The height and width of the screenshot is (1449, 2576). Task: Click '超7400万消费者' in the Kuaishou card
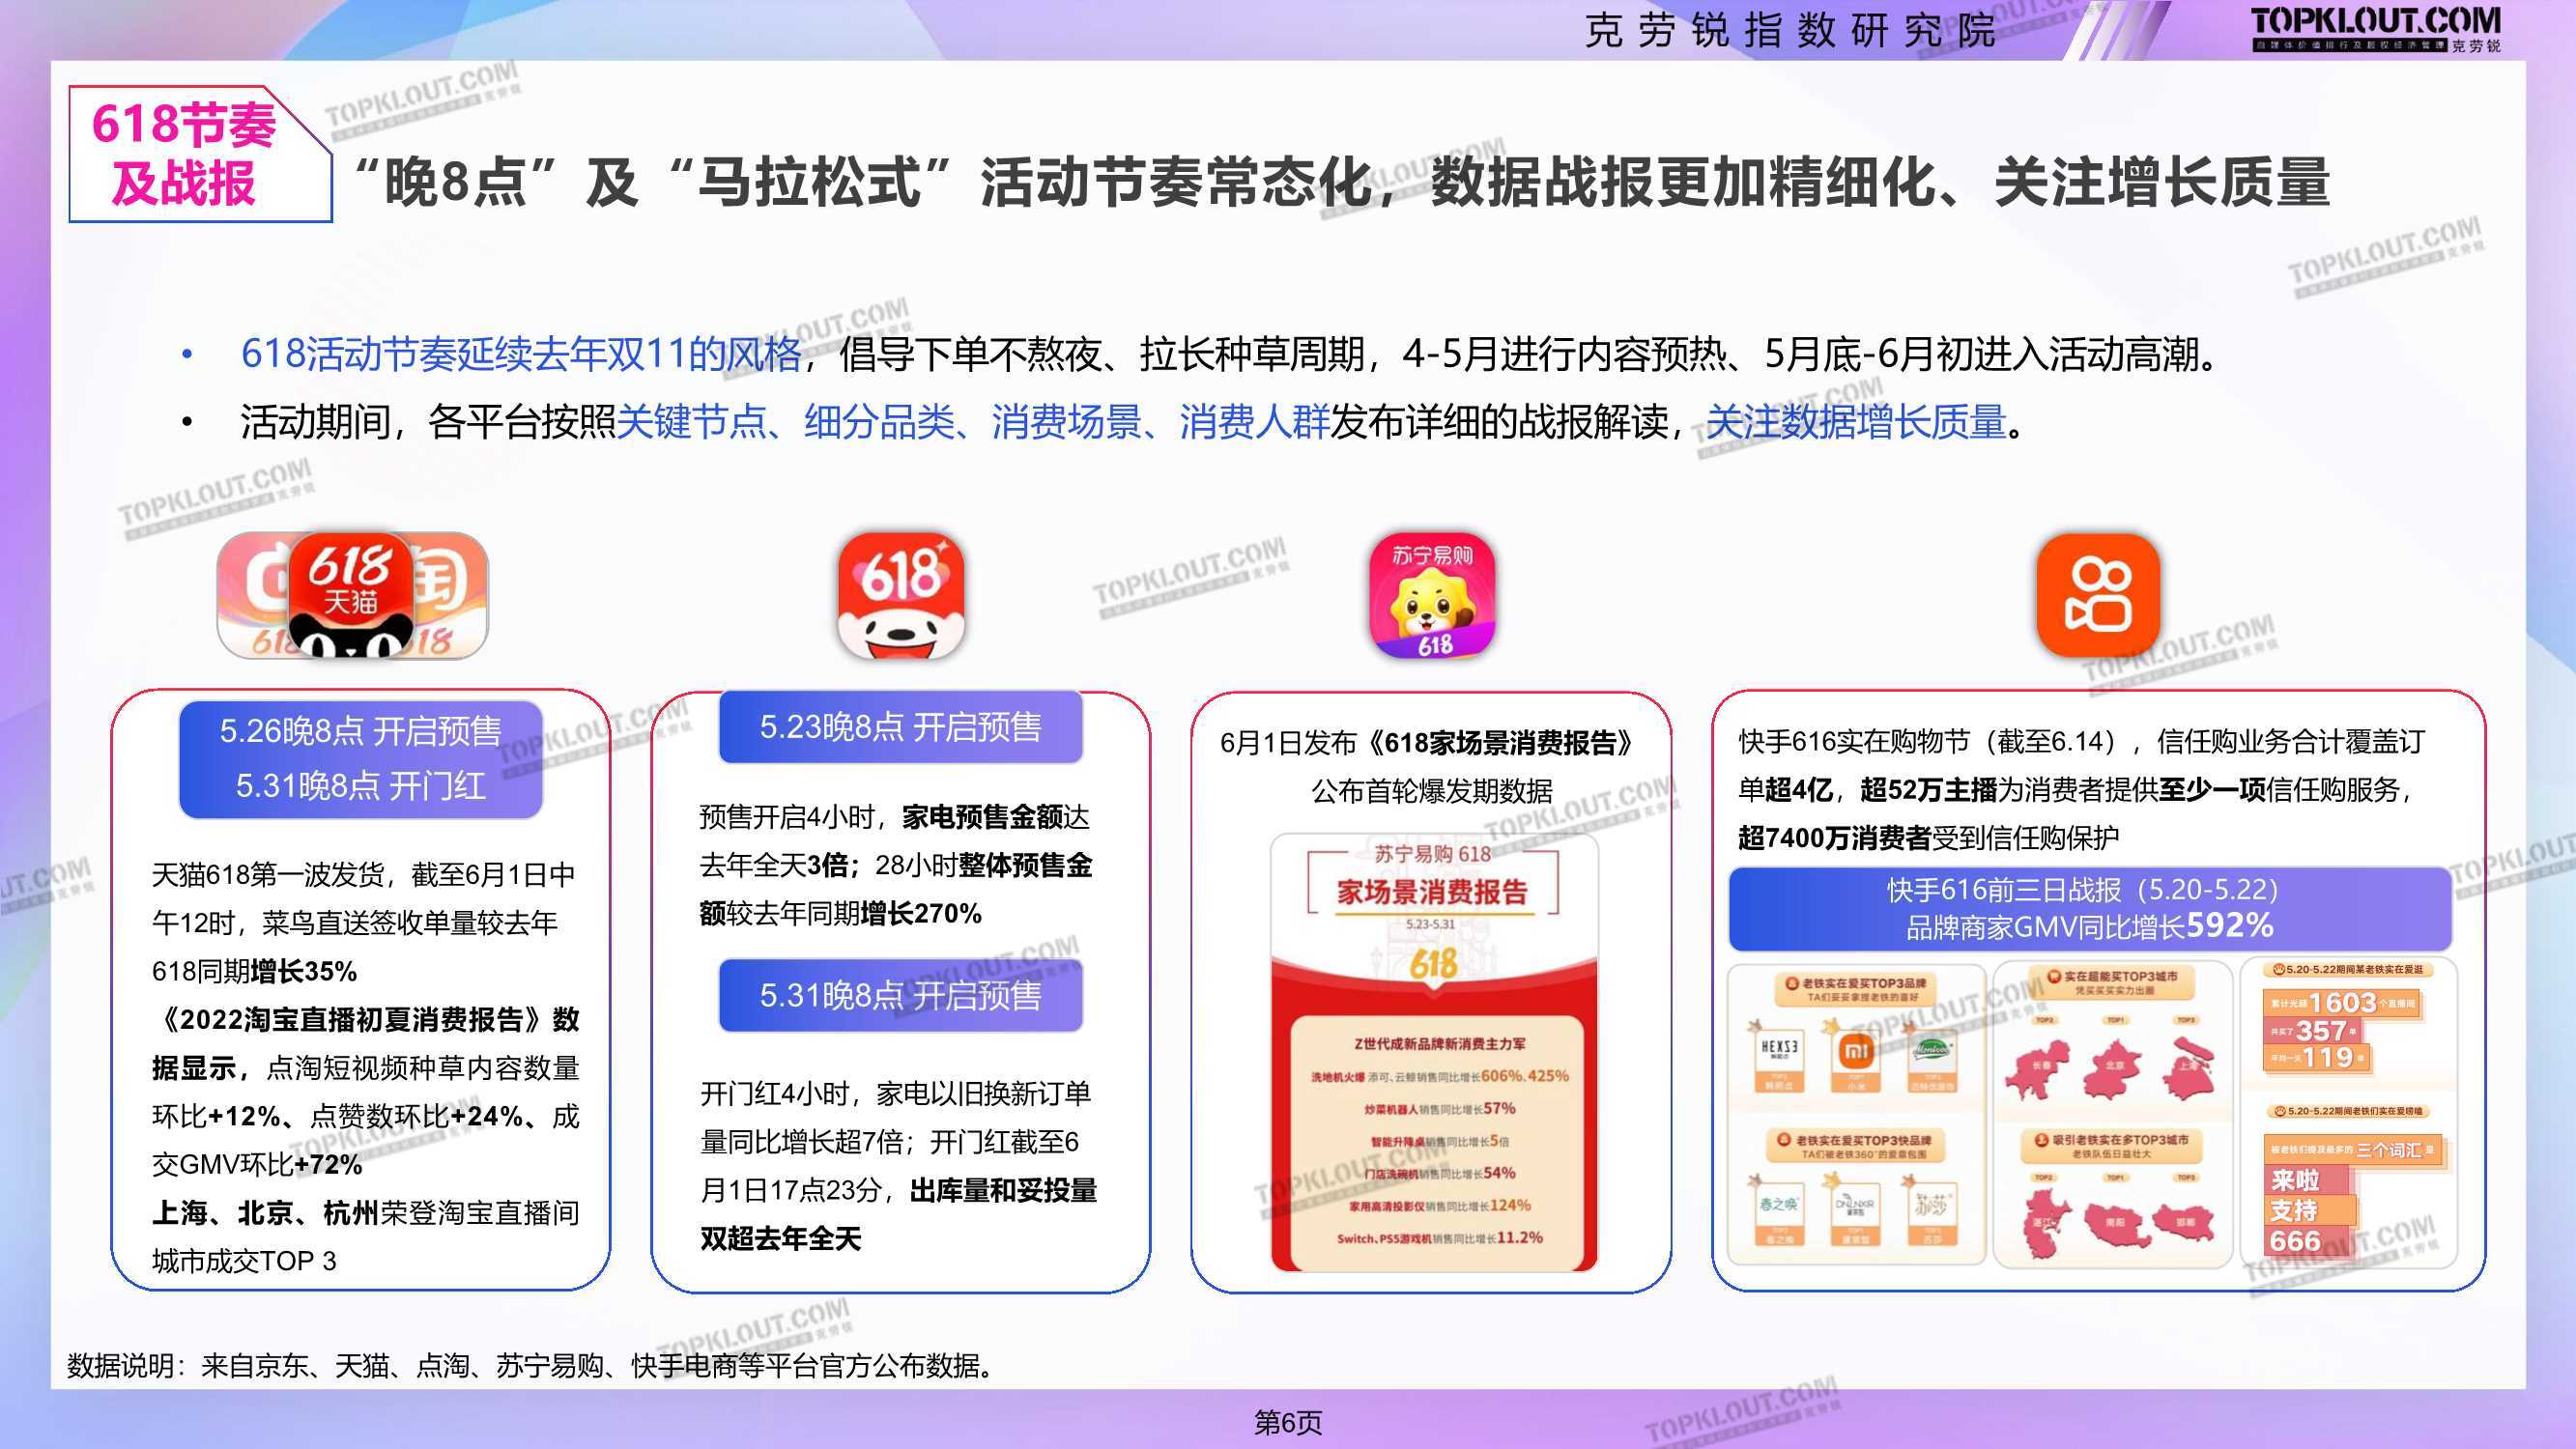point(1834,837)
